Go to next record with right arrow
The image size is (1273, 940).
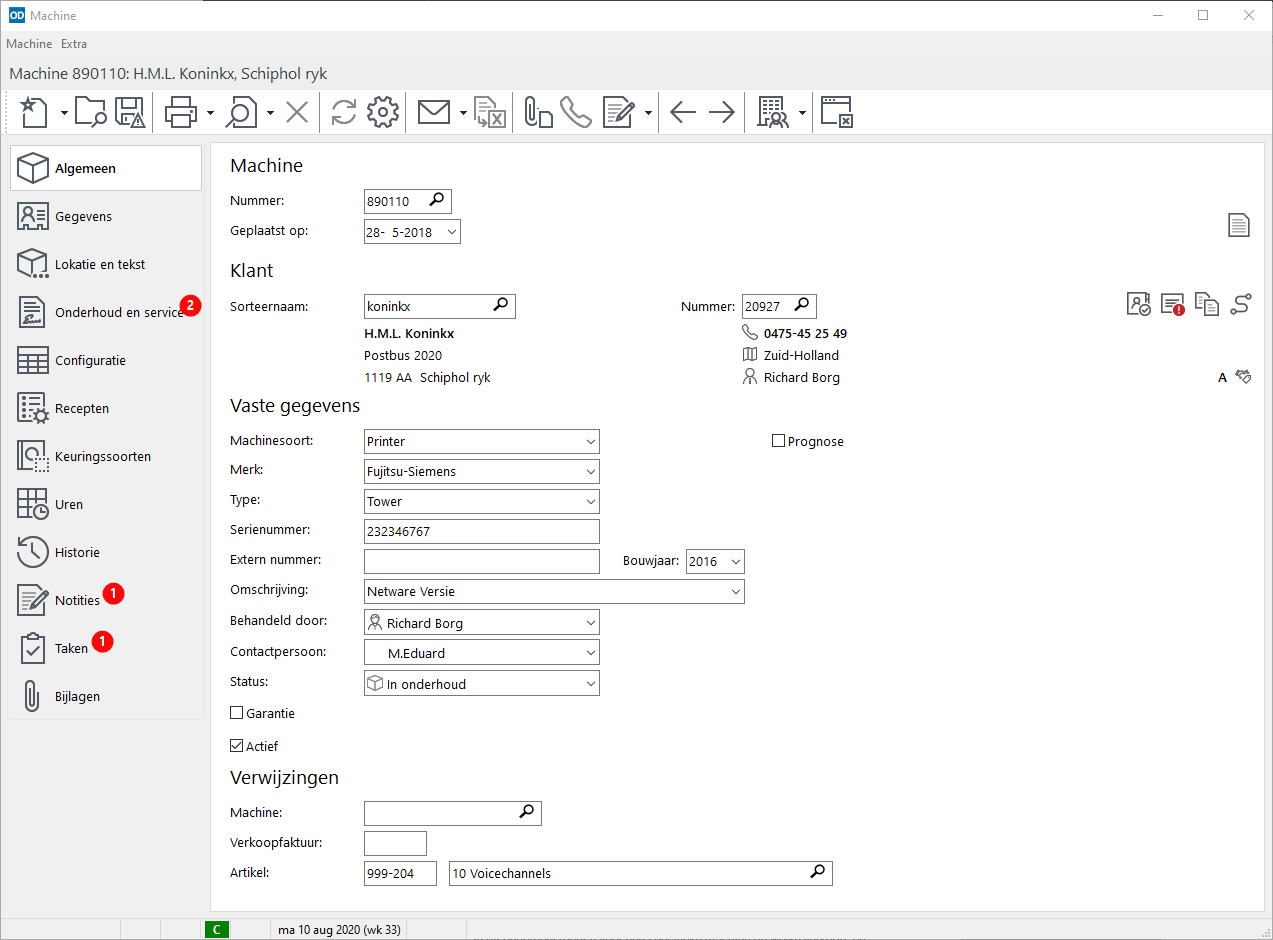tap(721, 112)
